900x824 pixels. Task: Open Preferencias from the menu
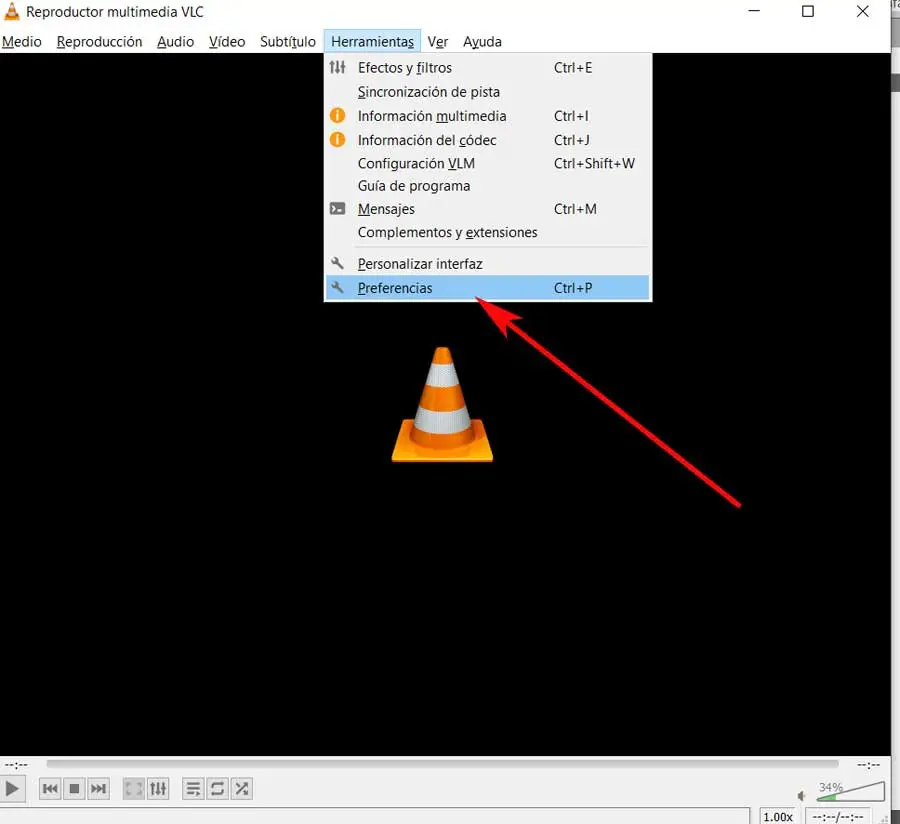point(488,288)
